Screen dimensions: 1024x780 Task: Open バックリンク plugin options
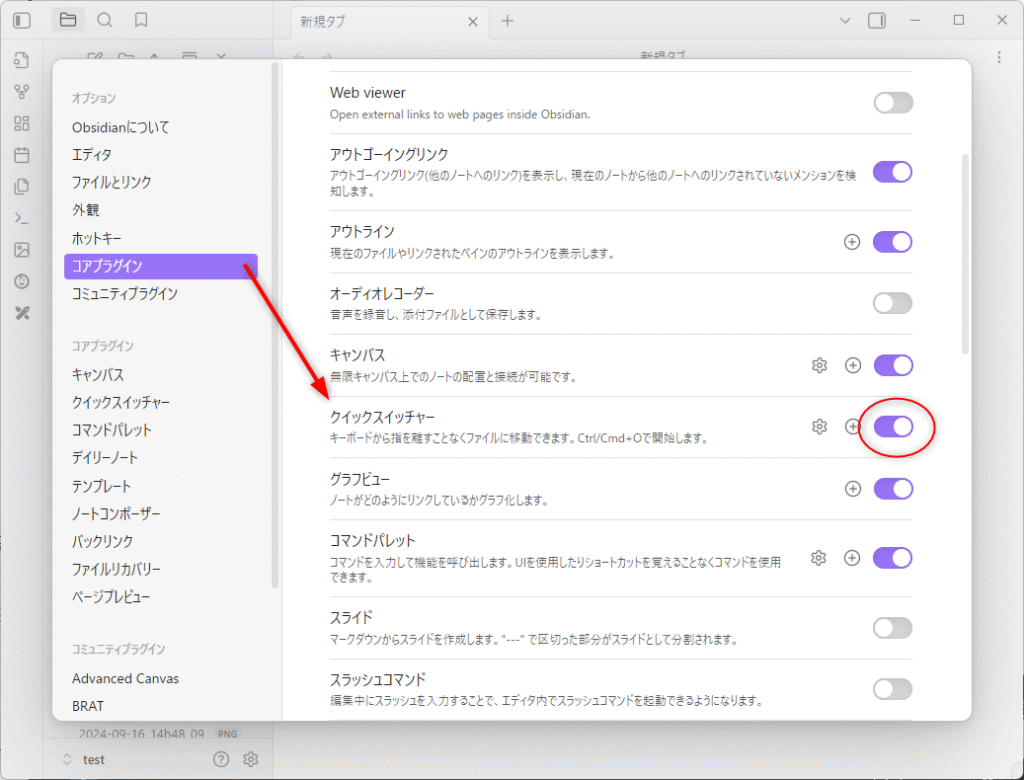tap(161, 542)
